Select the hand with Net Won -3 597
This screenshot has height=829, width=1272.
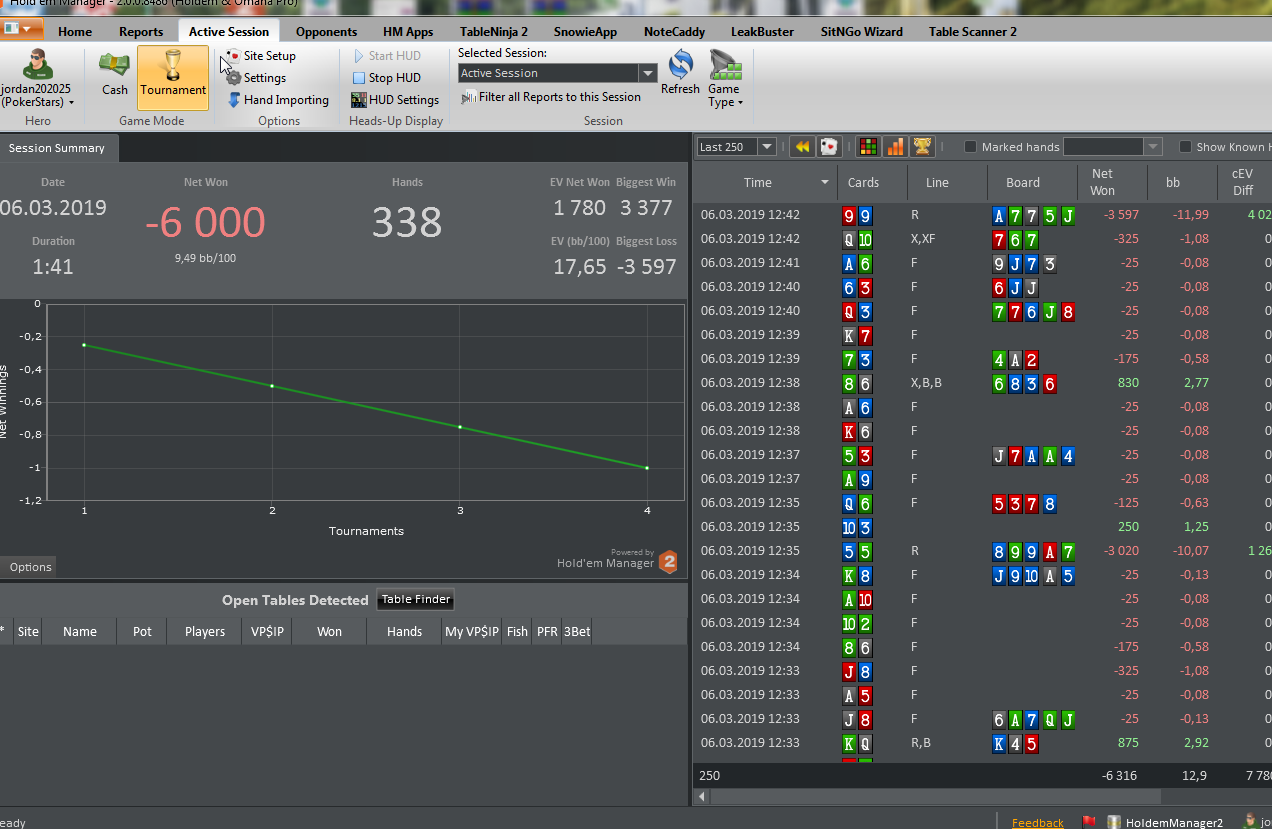click(982, 215)
